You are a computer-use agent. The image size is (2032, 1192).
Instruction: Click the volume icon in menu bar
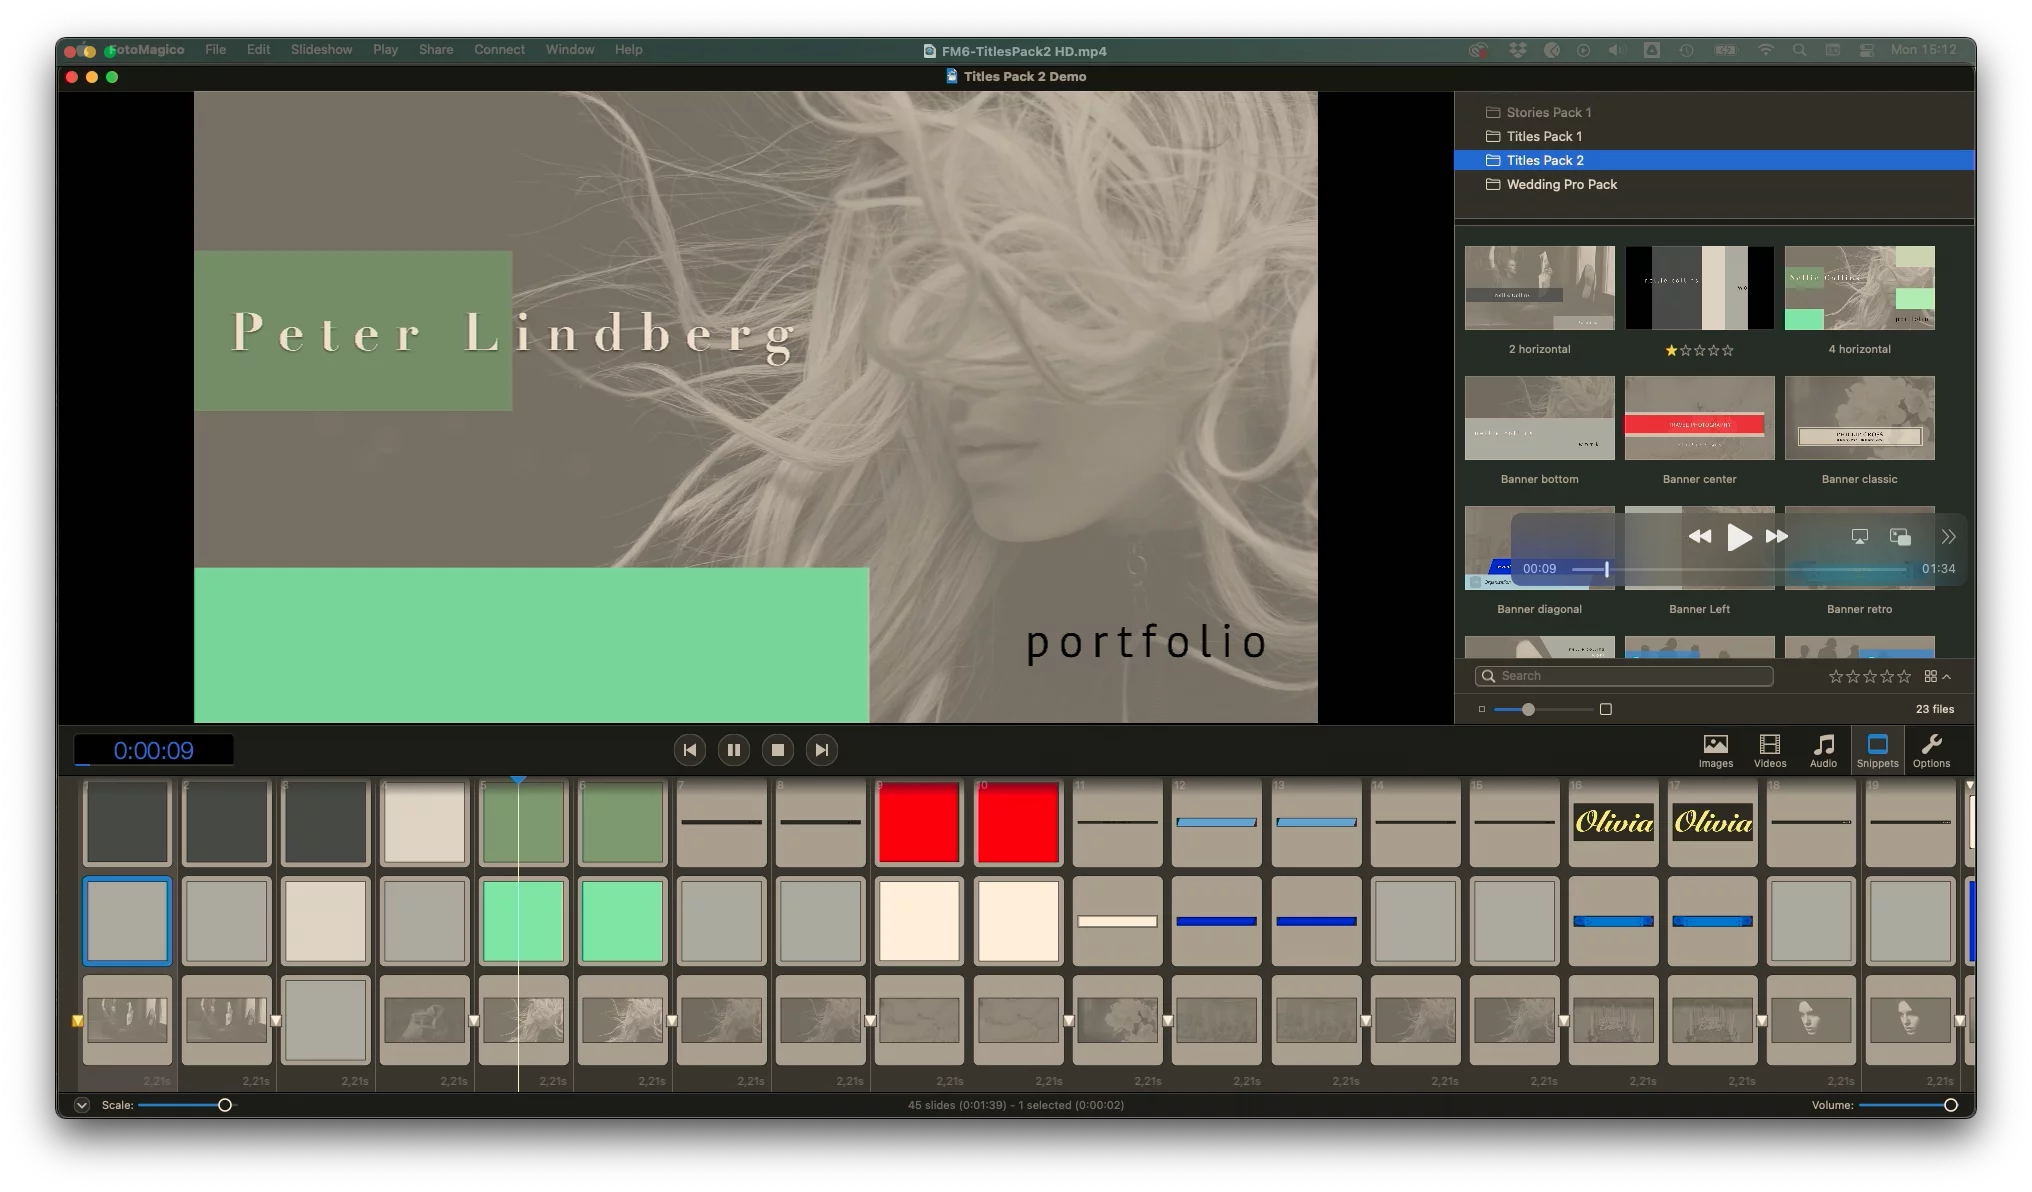tap(1616, 50)
